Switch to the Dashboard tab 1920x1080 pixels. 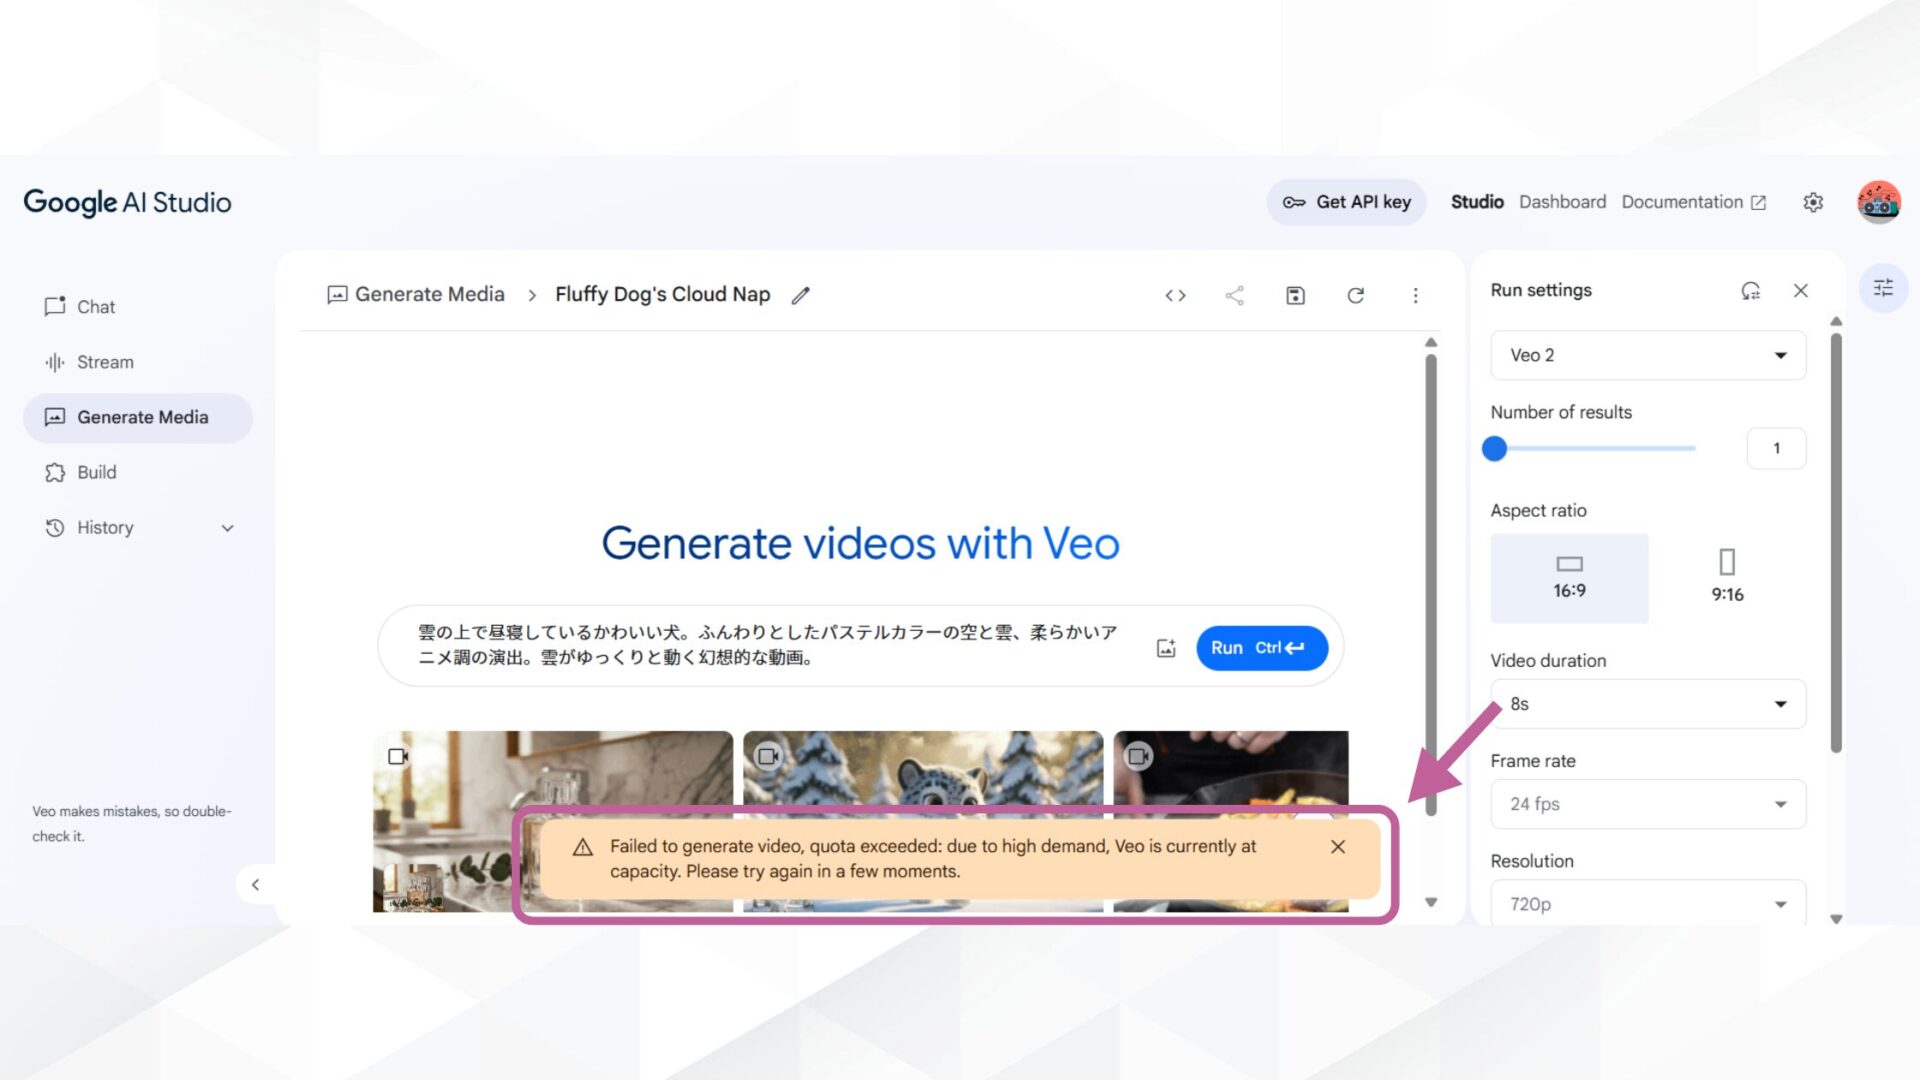click(1562, 201)
